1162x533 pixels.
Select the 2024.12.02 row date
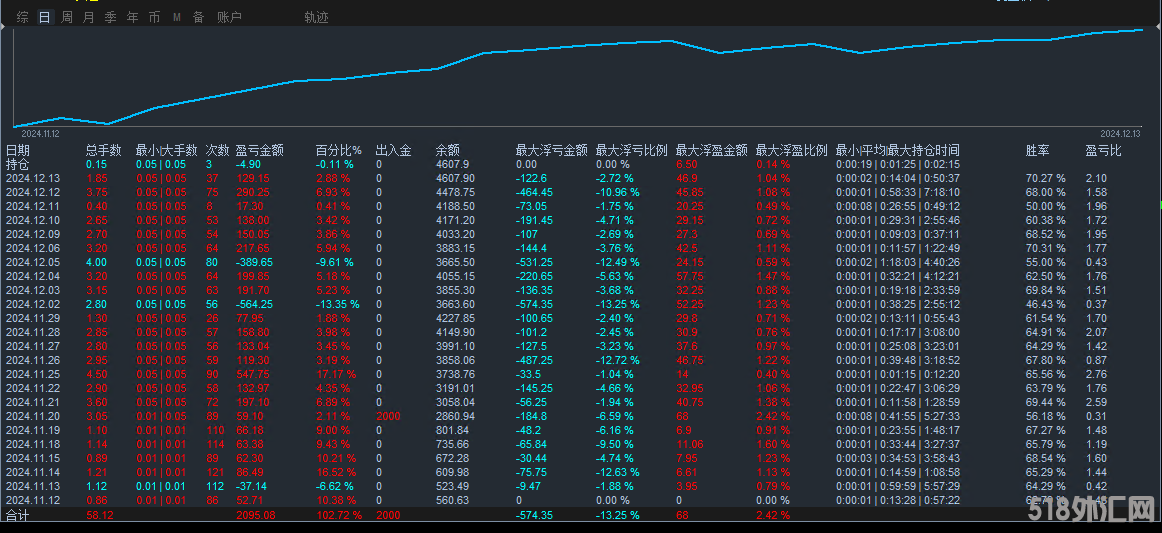(x=33, y=304)
